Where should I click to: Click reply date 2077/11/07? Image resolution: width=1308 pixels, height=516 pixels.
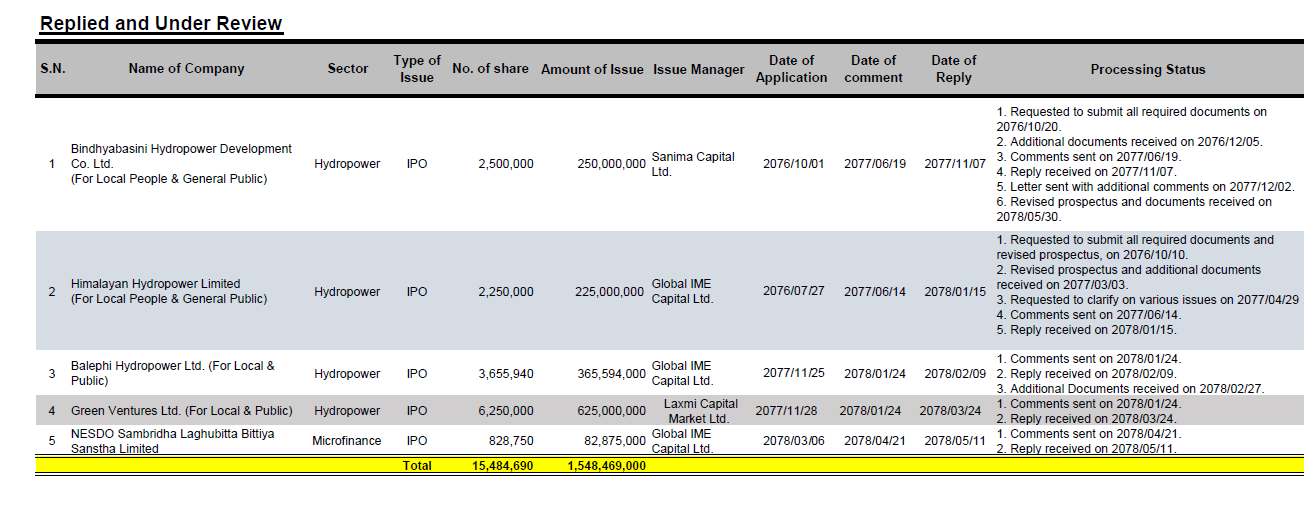coord(955,164)
